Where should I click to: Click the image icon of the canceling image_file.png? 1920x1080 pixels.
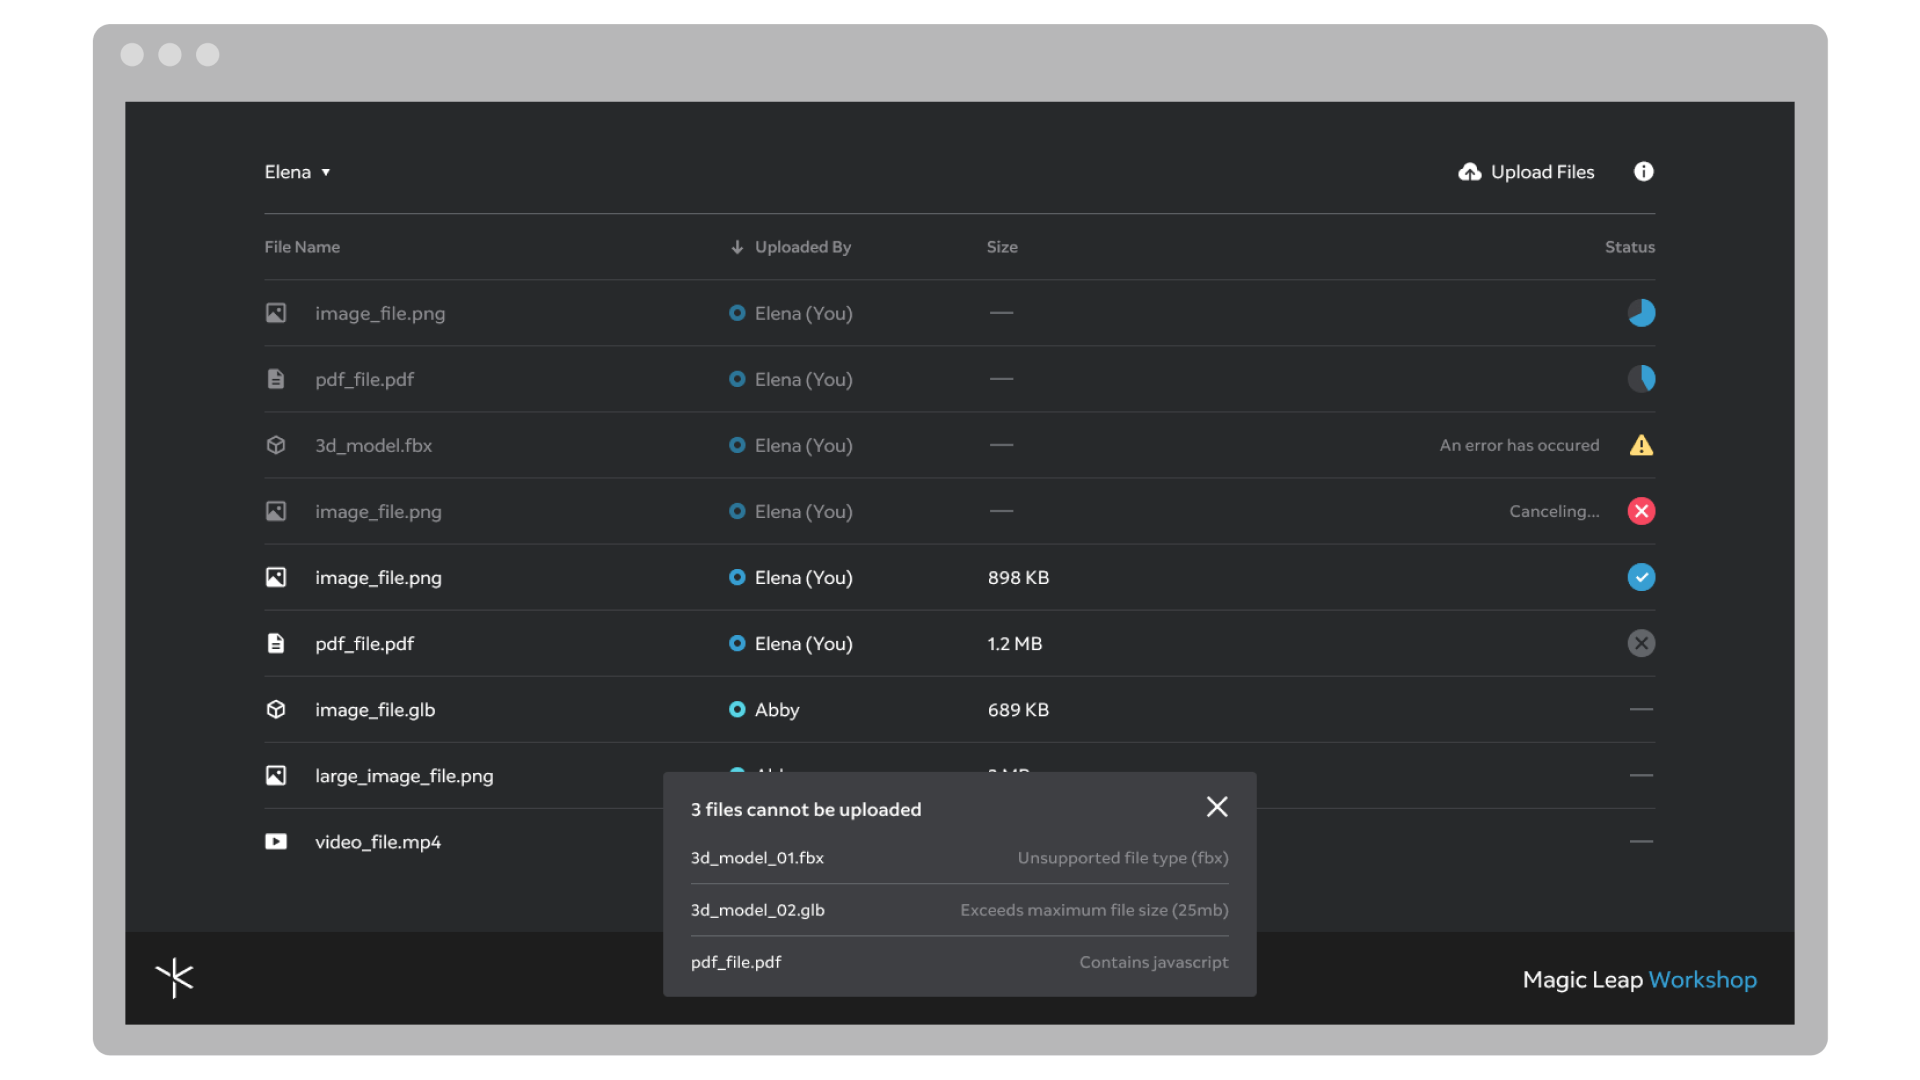[x=276, y=511]
